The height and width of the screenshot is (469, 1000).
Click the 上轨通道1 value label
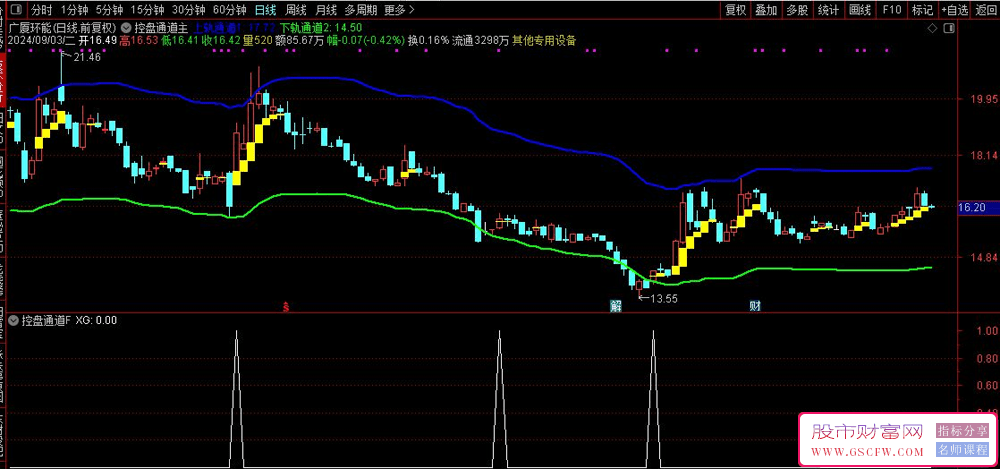point(235,27)
